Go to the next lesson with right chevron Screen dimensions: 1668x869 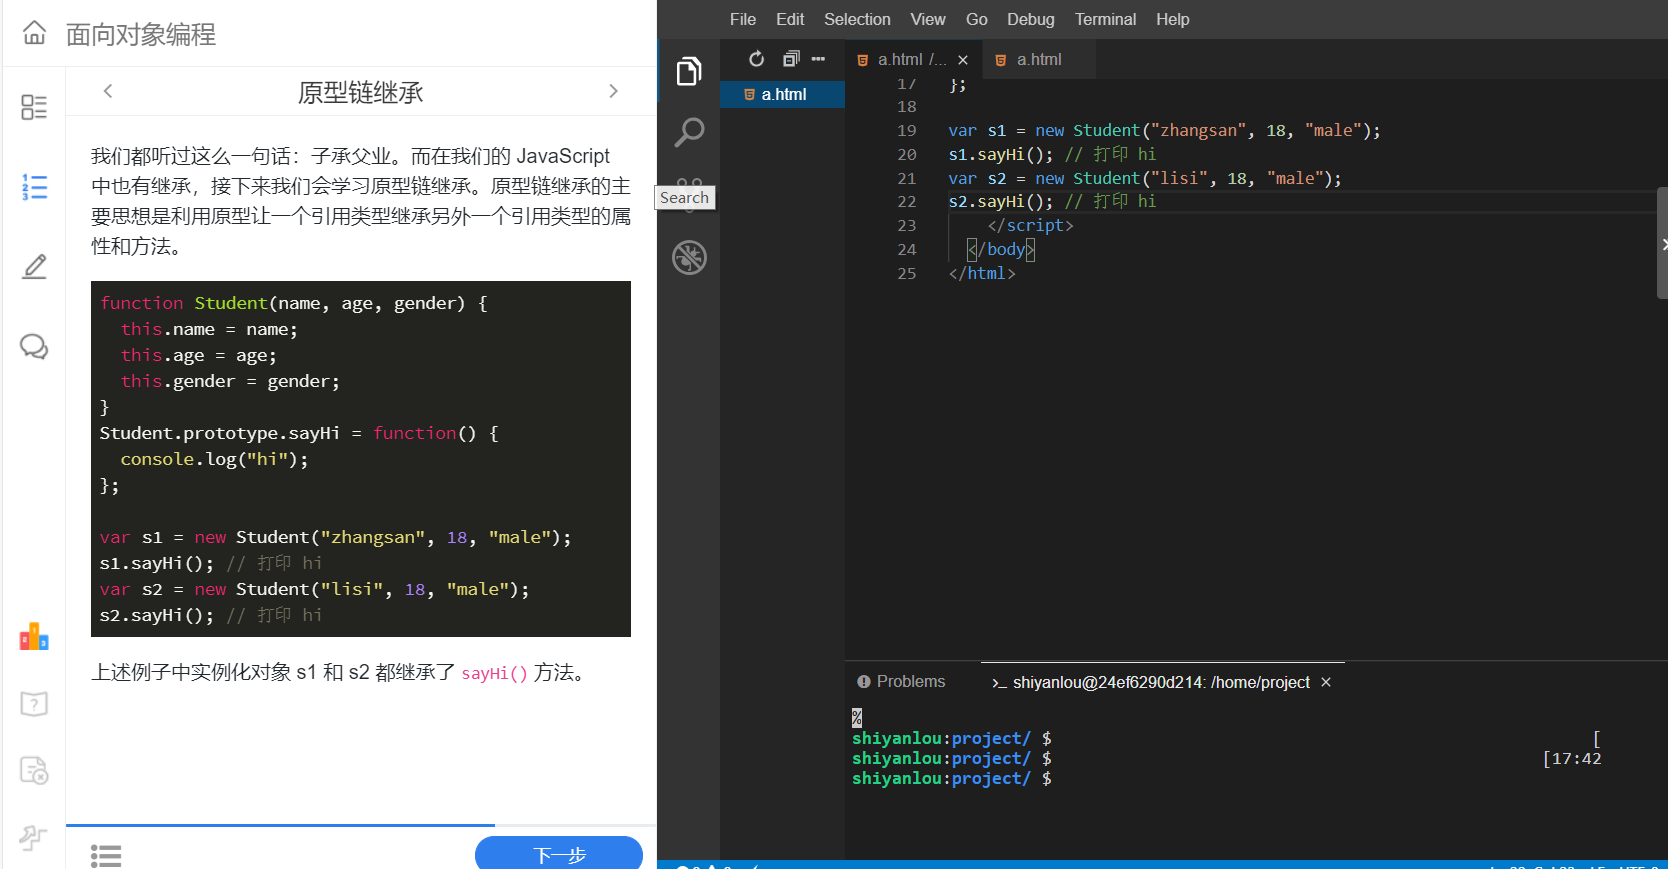(x=613, y=91)
